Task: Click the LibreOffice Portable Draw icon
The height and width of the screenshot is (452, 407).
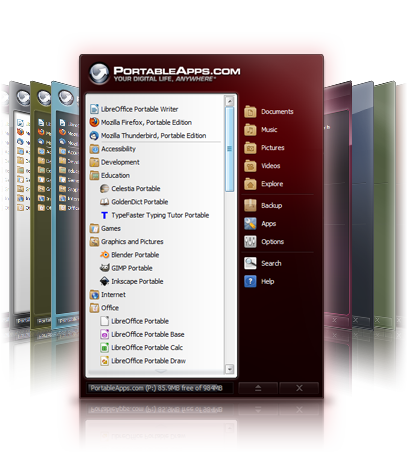Action: click(105, 361)
